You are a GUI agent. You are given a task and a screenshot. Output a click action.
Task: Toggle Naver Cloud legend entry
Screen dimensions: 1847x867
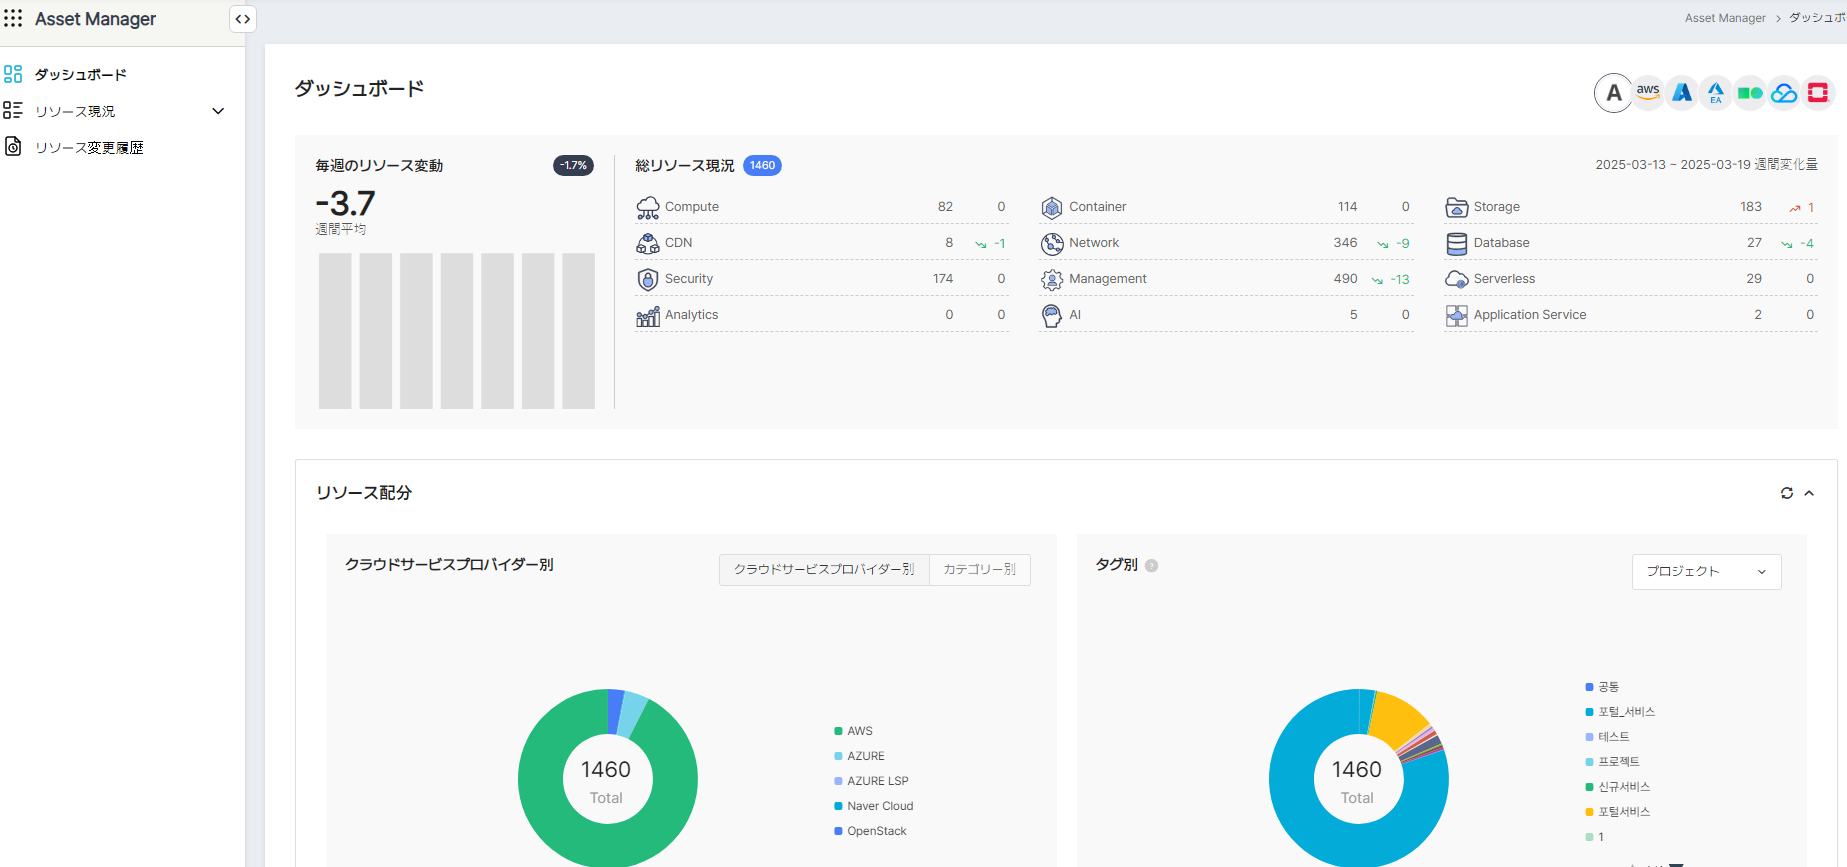(873, 806)
